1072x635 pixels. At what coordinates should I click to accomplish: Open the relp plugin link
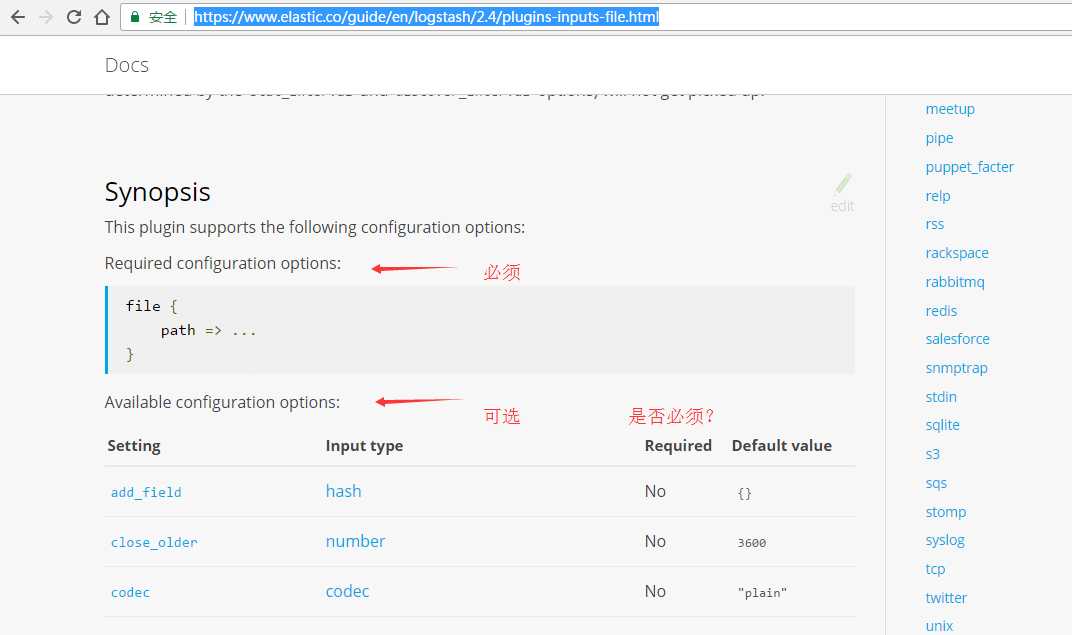pos(937,196)
